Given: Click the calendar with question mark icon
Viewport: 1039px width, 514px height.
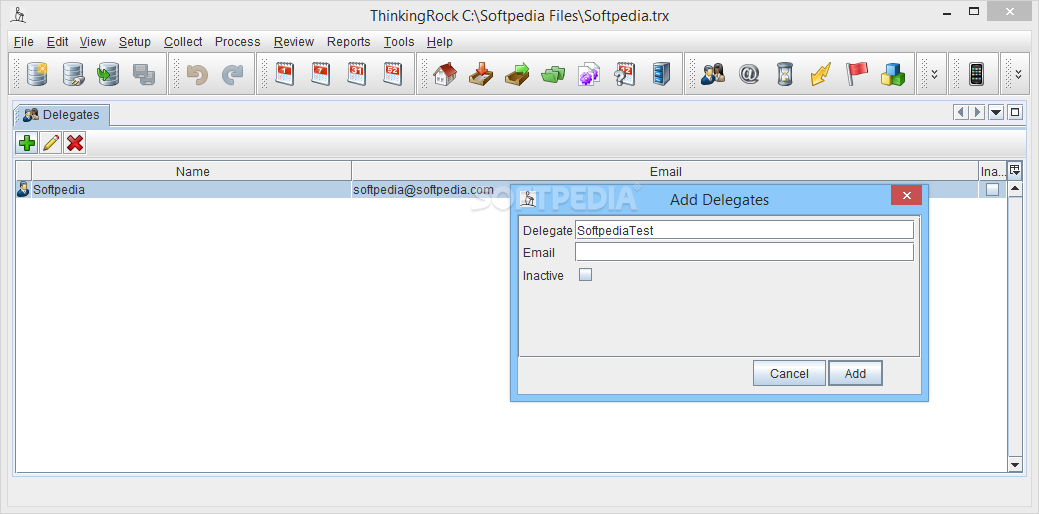Looking at the screenshot, I should 625,74.
